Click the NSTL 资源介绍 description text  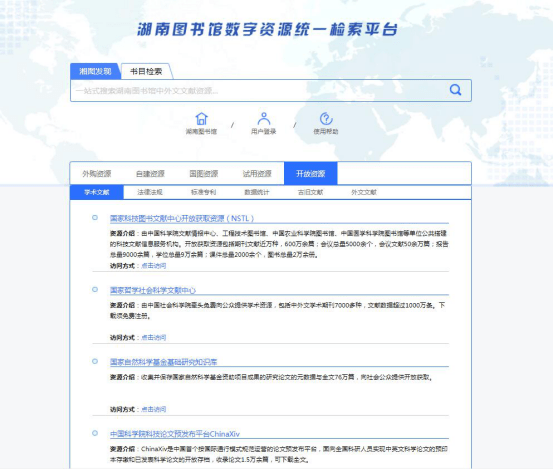pyautogui.click(x=279, y=244)
